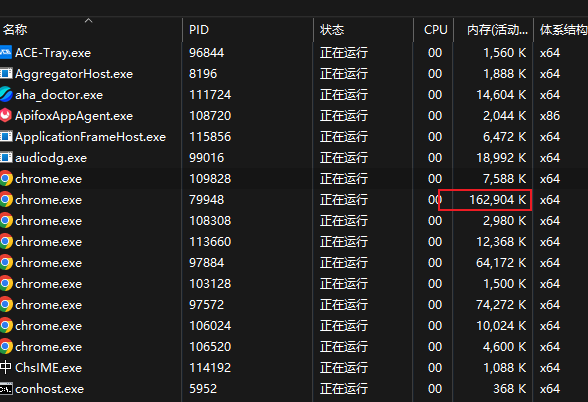Sort by the 状态 column header
Screen dimensions: 588x402
(364, 29)
